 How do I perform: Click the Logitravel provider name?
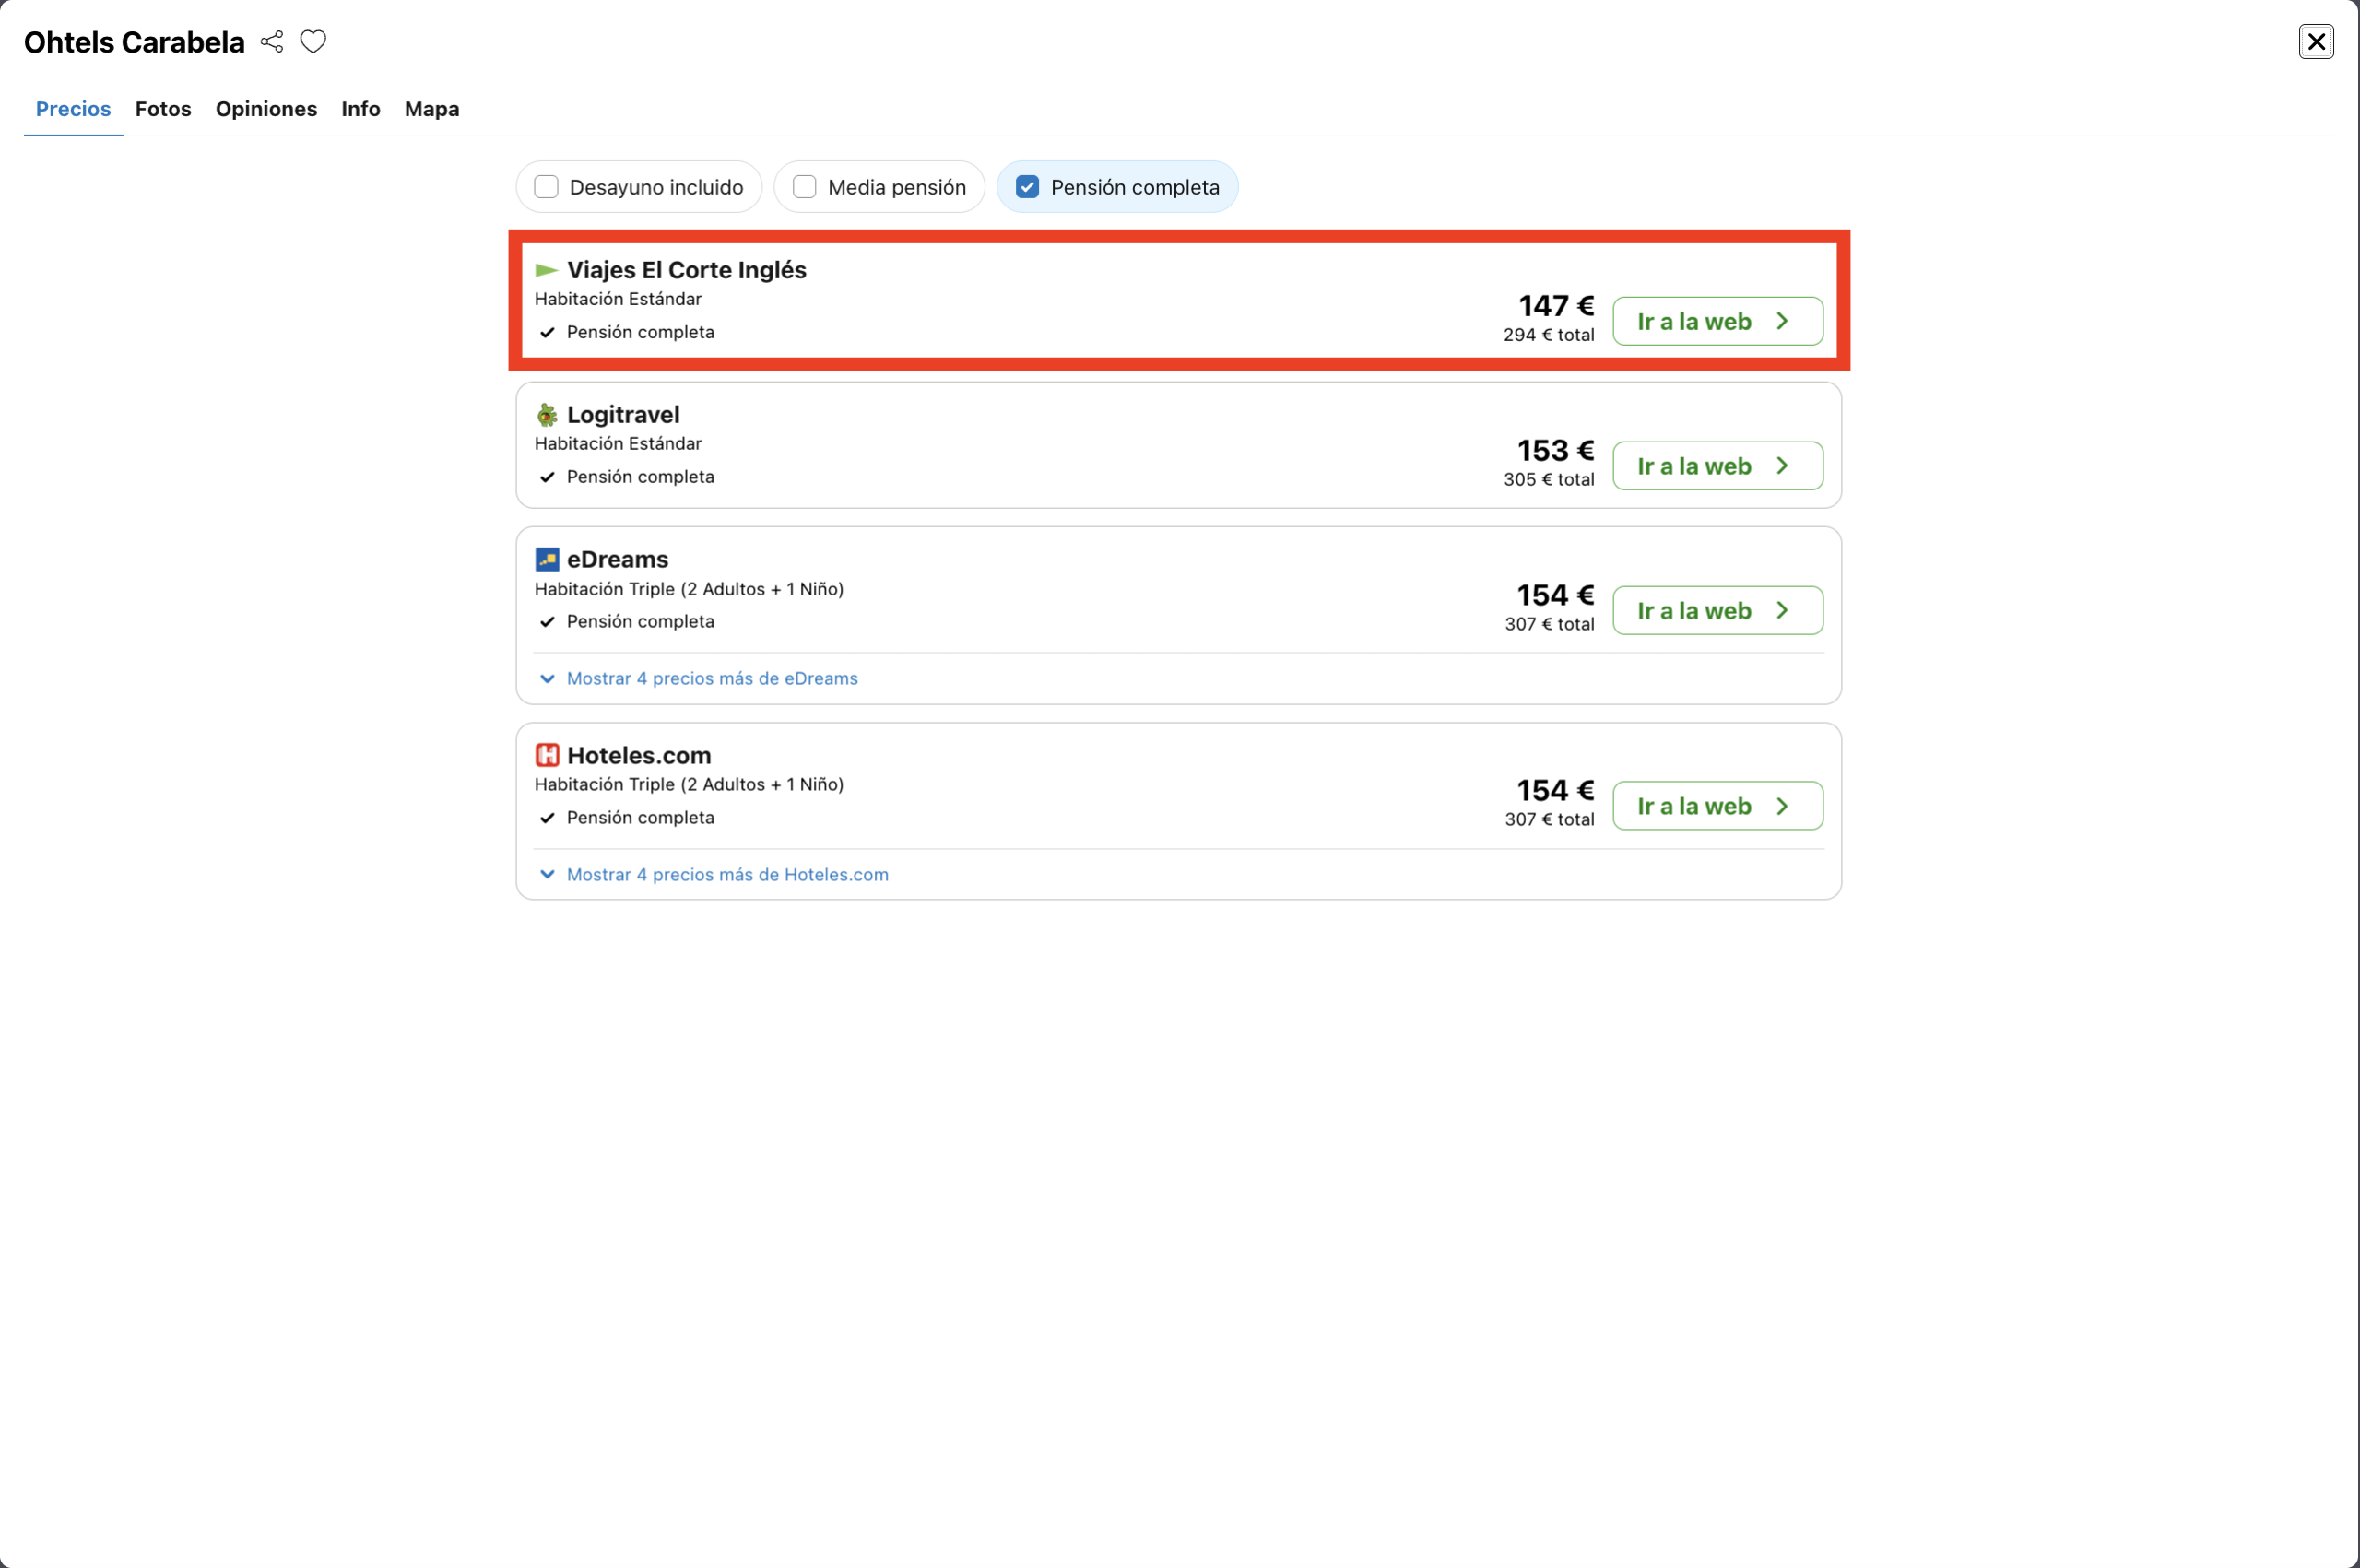coord(623,415)
